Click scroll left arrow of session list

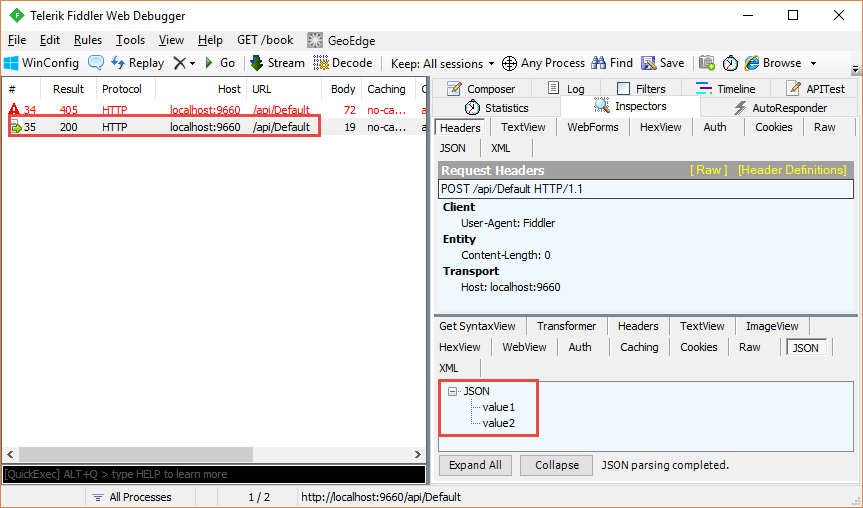point(10,454)
